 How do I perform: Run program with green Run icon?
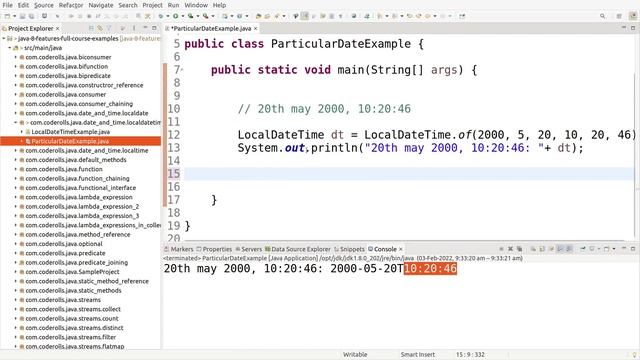pyautogui.click(x=176, y=16)
